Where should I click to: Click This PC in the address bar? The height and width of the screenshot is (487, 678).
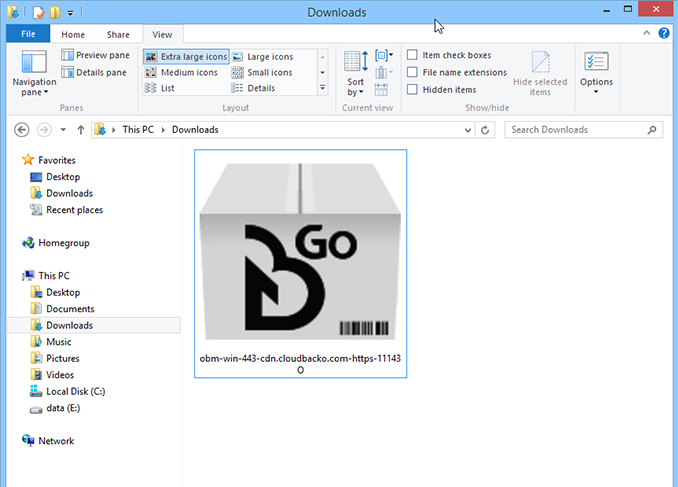coord(138,130)
